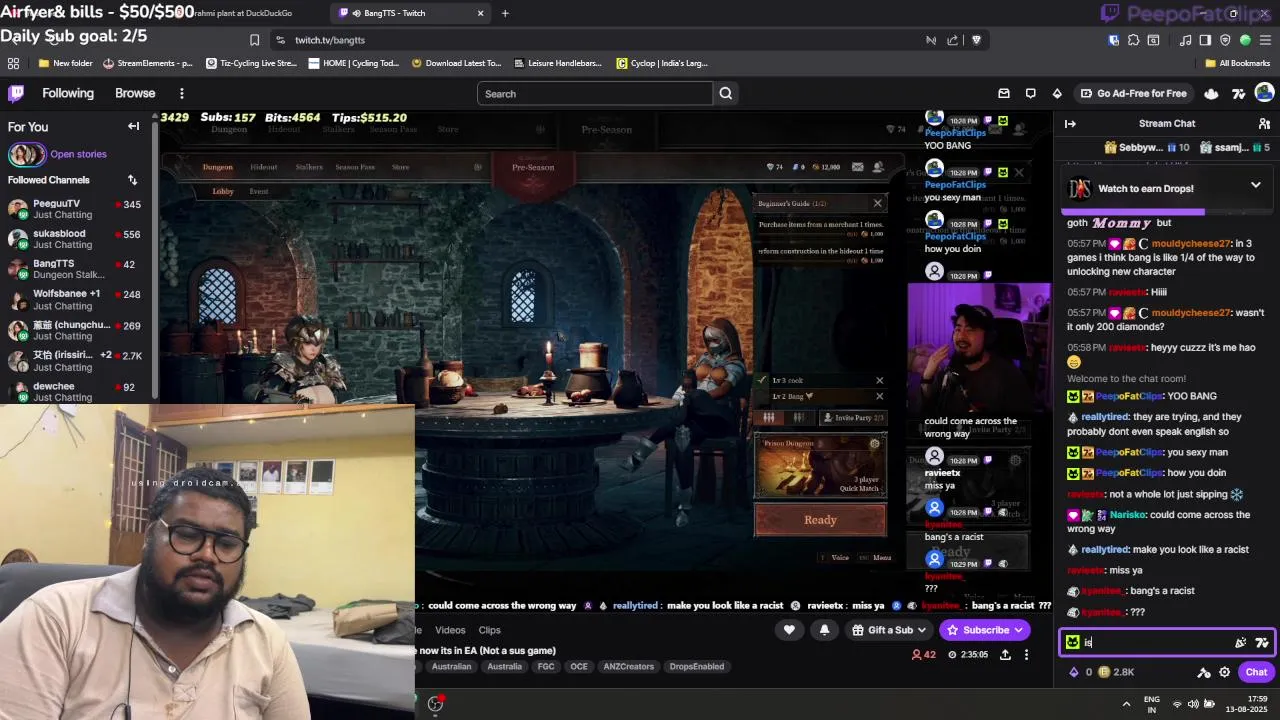The width and height of the screenshot is (1280, 720).
Task: Open browser extensions puzzle icon
Action: pyautogui.click(x=1133, y=40)
